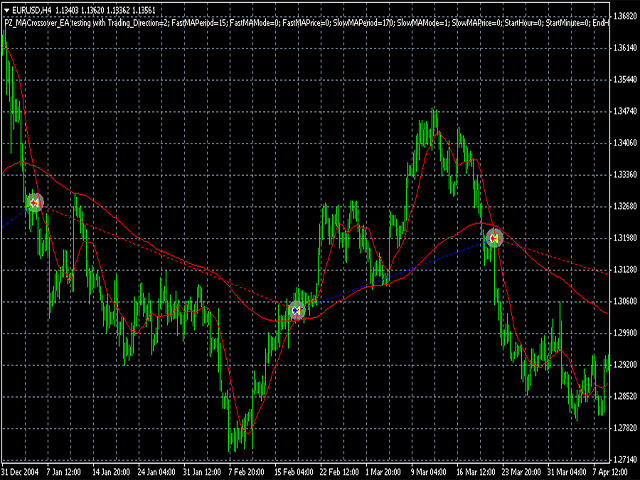Screen dimensions: 640x480
Task: Click the 1.29200 price axis label
Action: pos(625,364)
